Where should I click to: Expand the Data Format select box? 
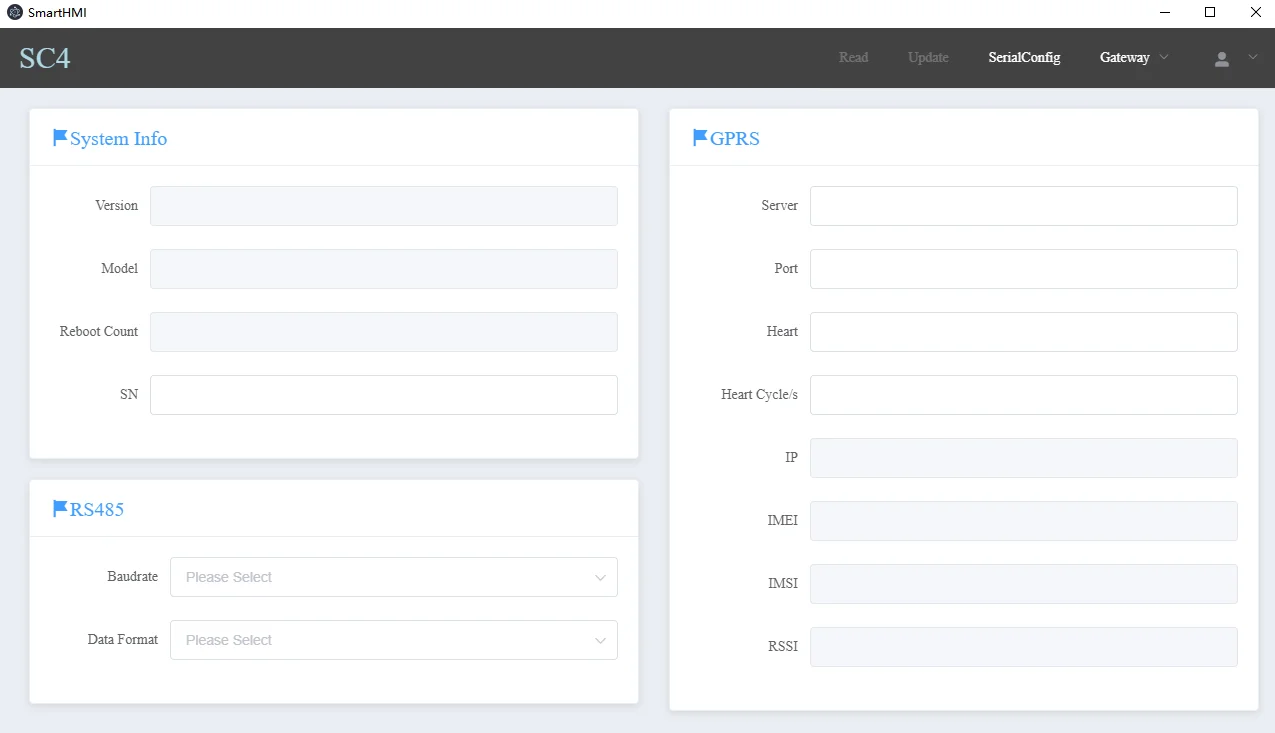click(393, 640)
